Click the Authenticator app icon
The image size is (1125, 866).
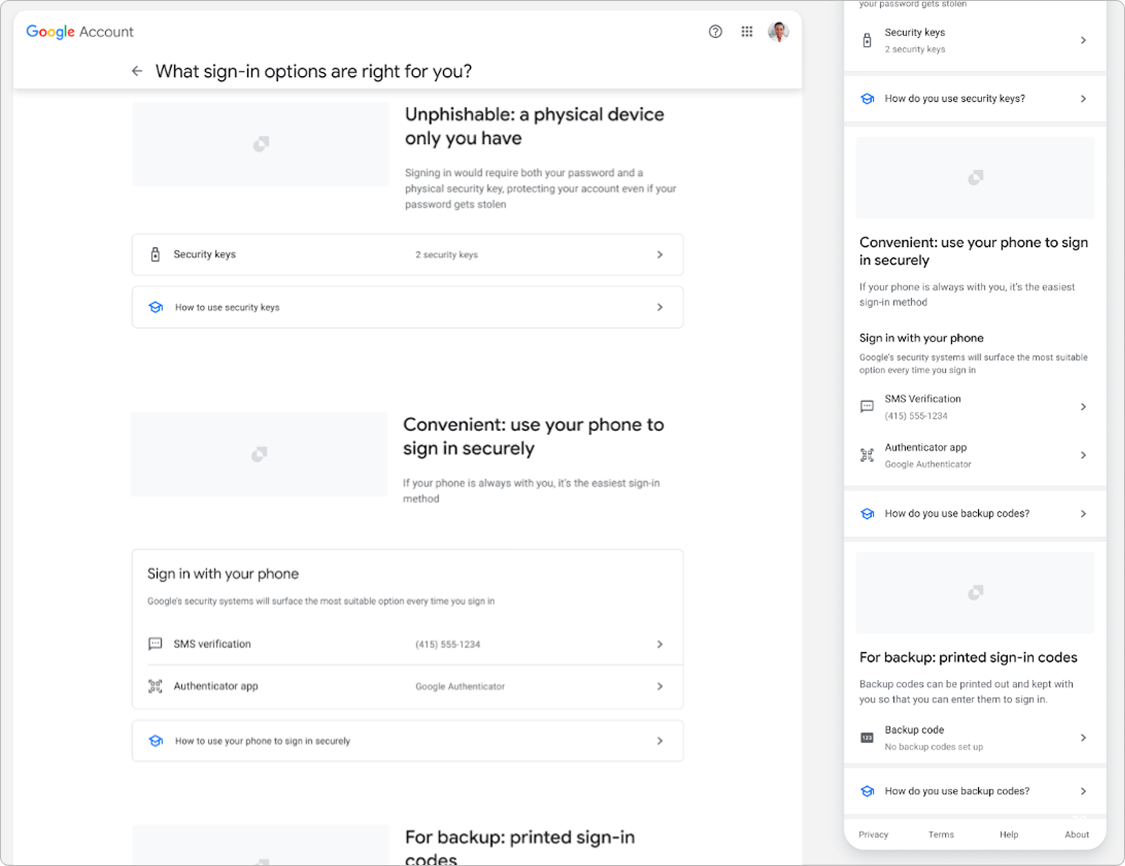[155, 686]
